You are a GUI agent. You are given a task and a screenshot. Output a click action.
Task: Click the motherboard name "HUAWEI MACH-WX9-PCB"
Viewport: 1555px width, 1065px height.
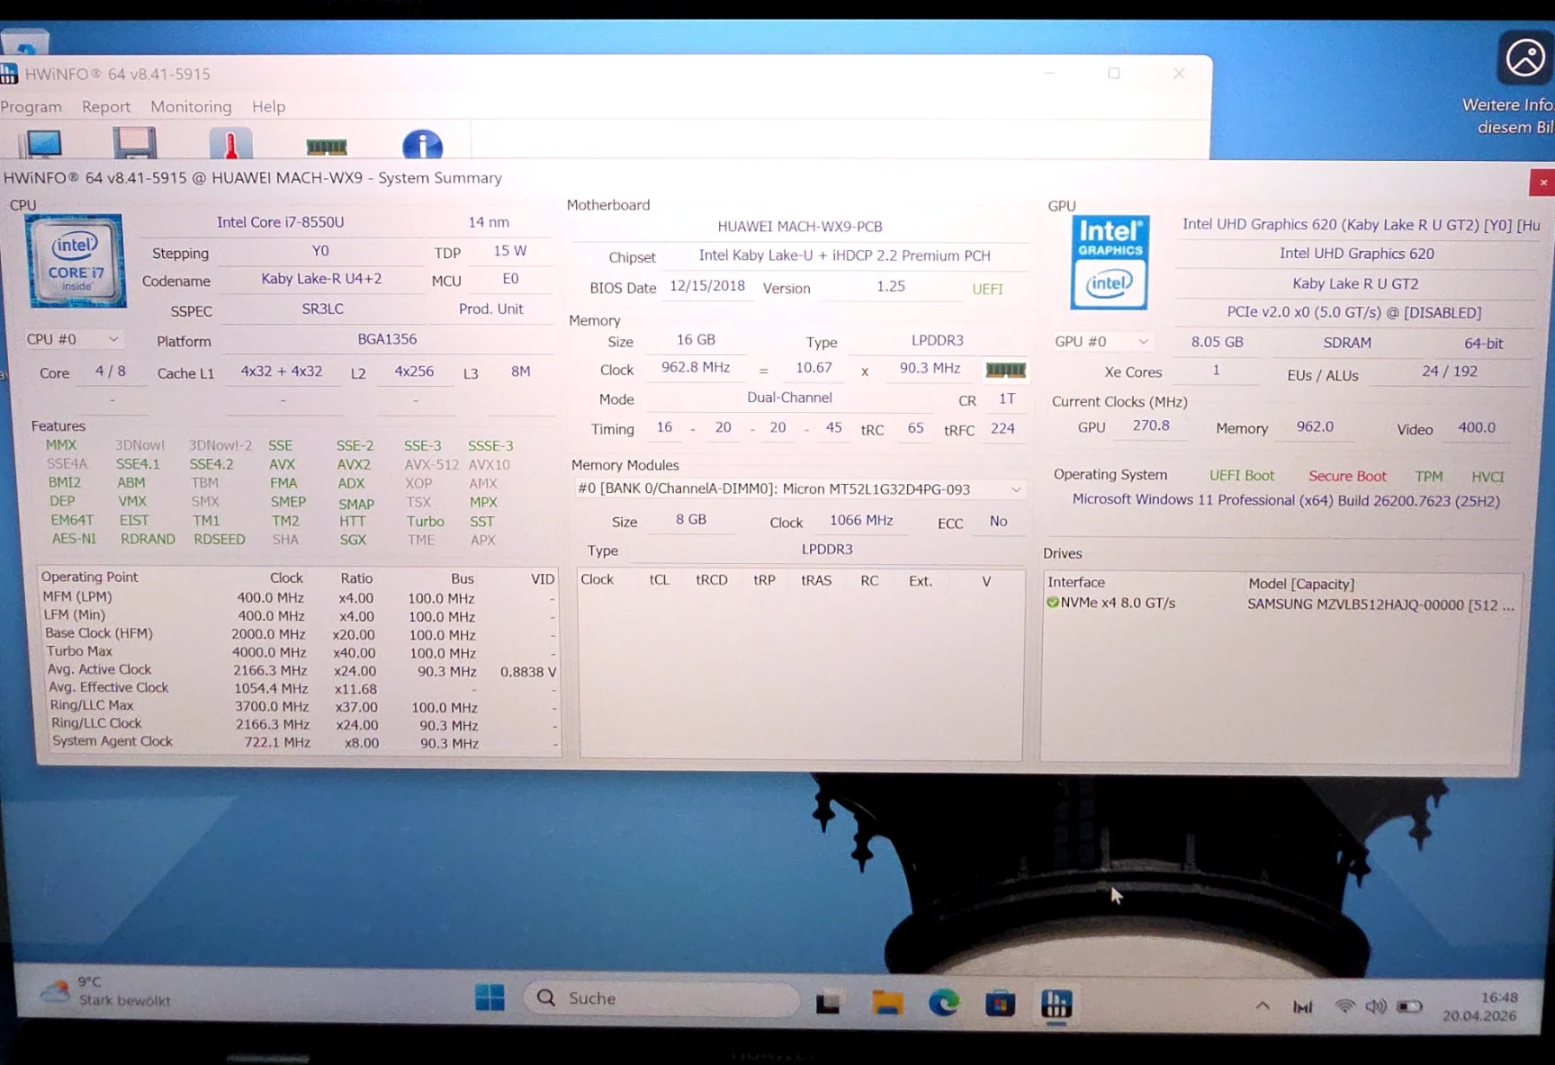tap(800, 227)
